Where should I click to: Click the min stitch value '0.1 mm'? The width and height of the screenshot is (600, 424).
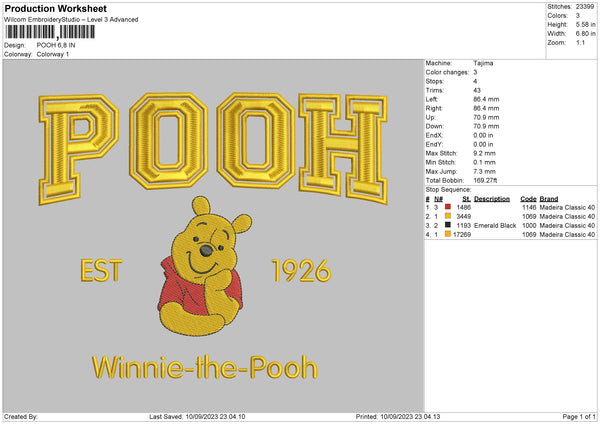pos(484,162)
